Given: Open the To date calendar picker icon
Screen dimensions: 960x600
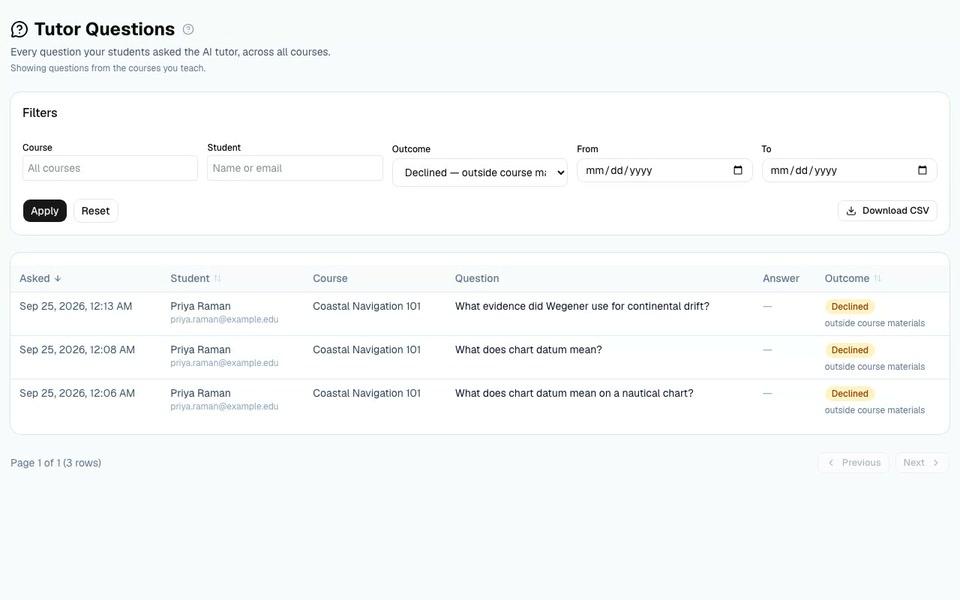Looking at the screenshot, I should pyautogui.click(x=922, y=170).
